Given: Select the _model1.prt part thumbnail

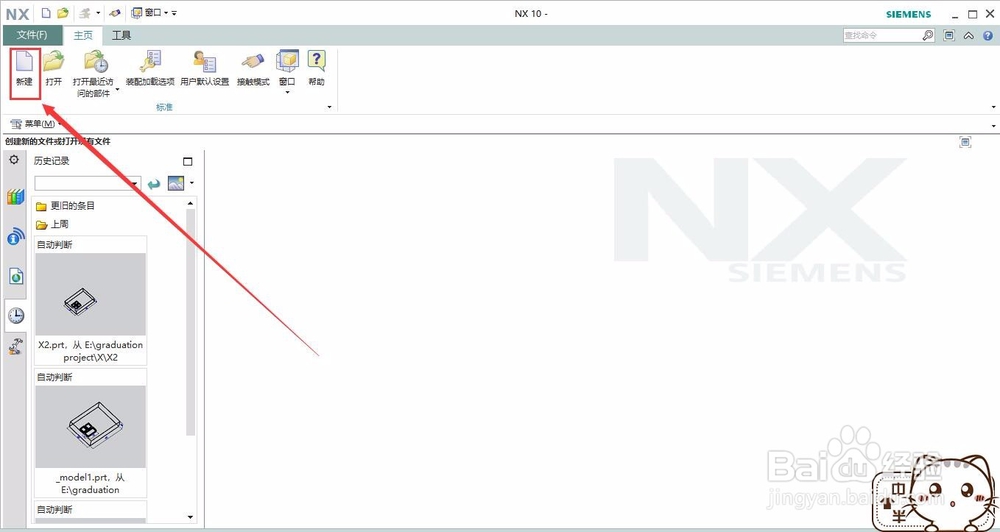Looking at the screenshot, I should pos(91,427).
